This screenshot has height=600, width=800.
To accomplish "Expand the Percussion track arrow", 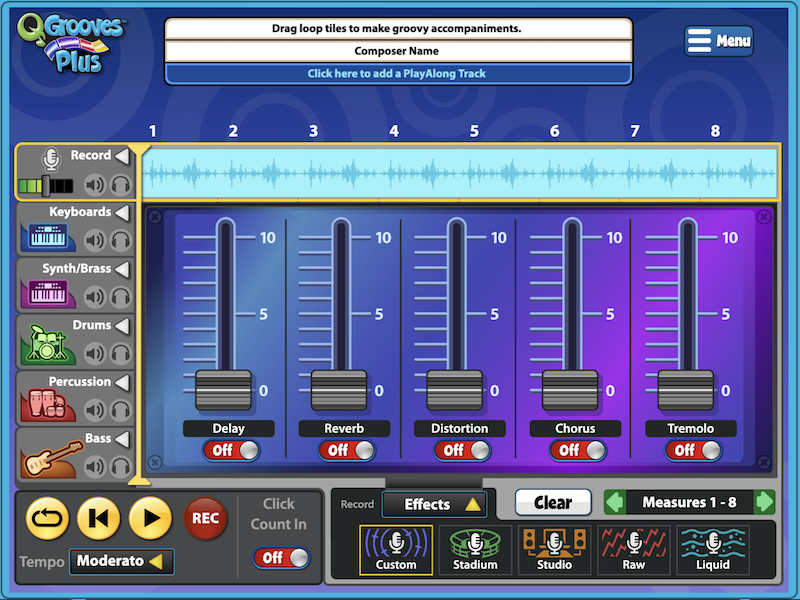I will tap(122, 382).
